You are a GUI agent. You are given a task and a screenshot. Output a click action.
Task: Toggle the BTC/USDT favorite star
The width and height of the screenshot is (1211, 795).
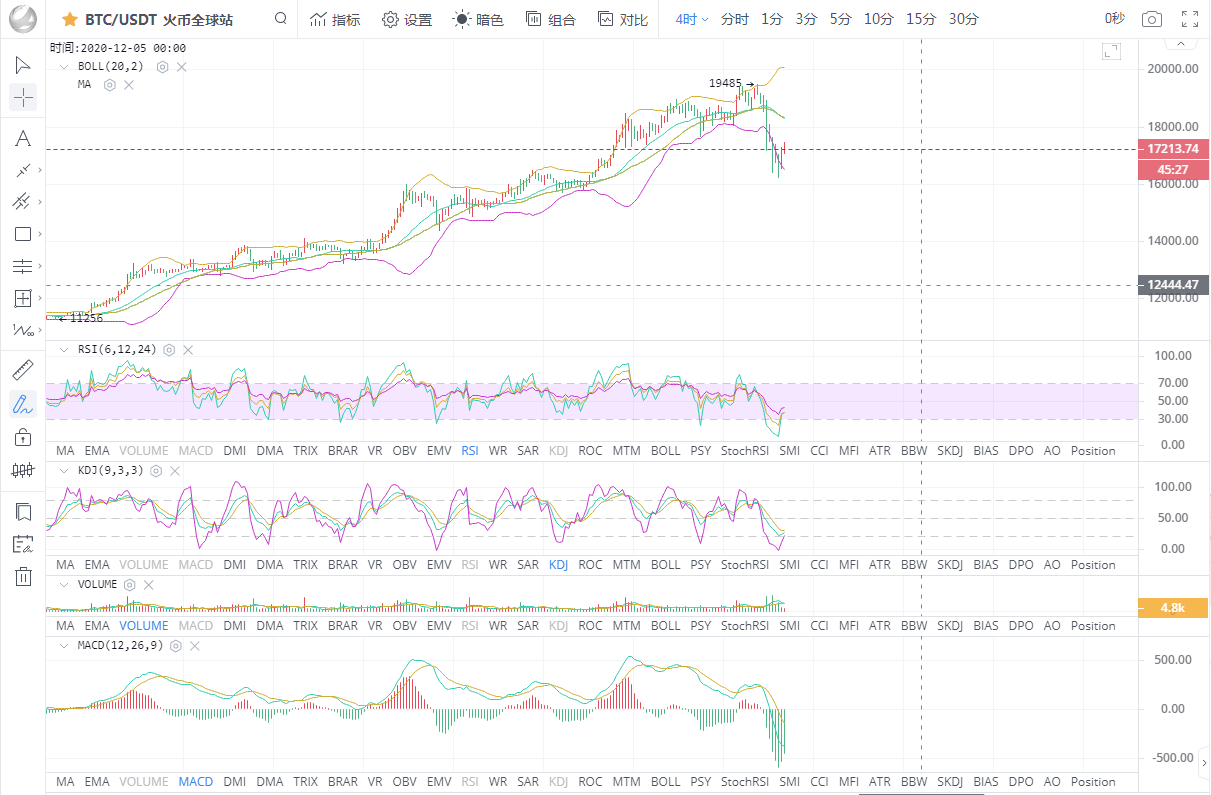pyautogui.click(x=69, y=19)
